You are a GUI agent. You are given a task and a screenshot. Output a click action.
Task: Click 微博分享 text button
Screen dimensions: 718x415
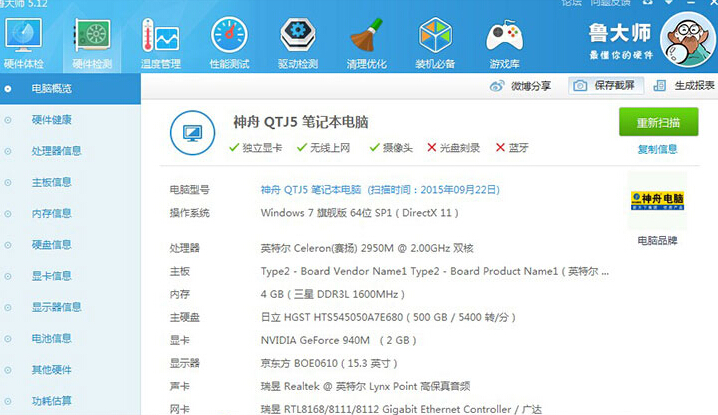[x=531, y=86]
